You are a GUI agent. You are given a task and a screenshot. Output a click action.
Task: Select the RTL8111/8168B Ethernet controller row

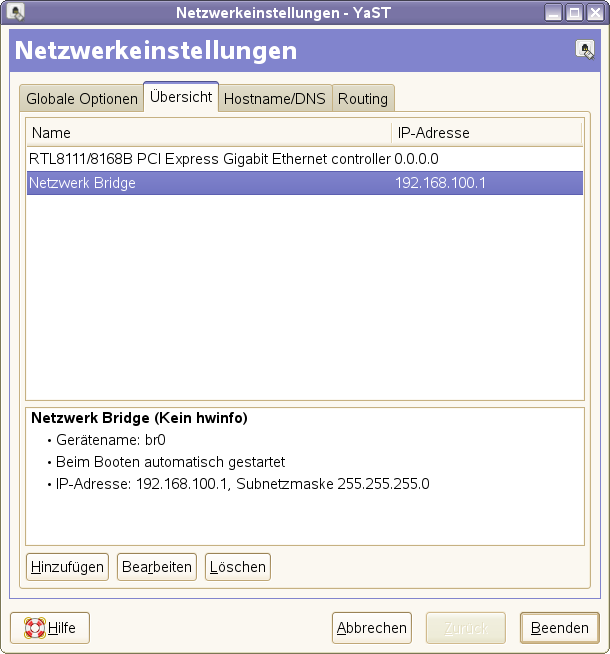pyautogui.click(x=210, y=158)
